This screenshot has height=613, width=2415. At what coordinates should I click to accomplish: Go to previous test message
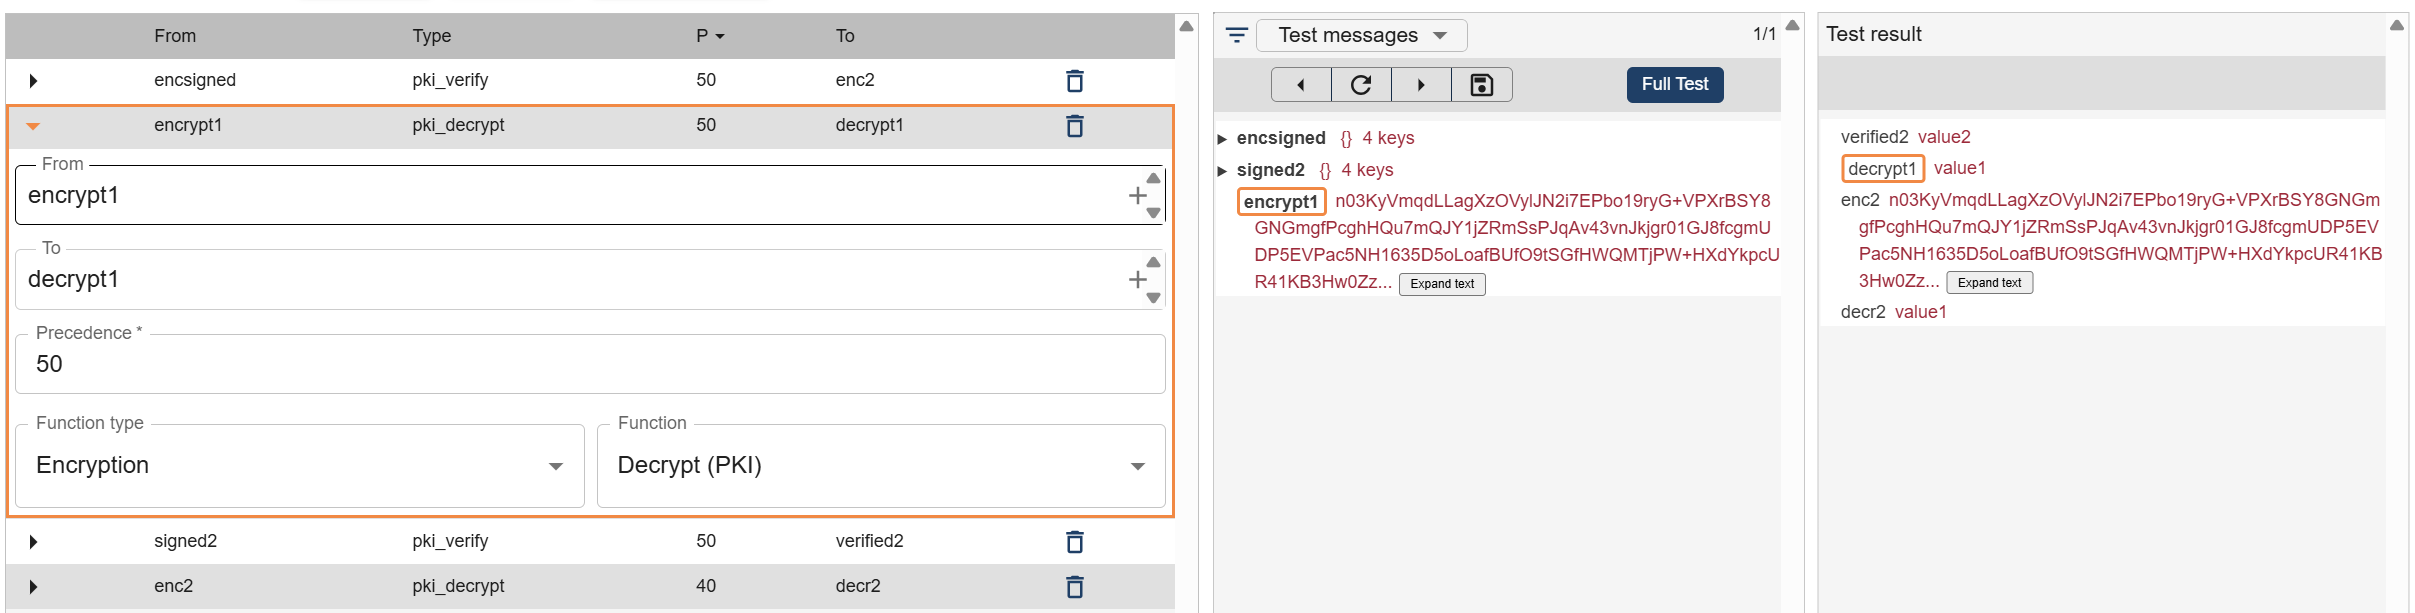(x=1301, y=85)
